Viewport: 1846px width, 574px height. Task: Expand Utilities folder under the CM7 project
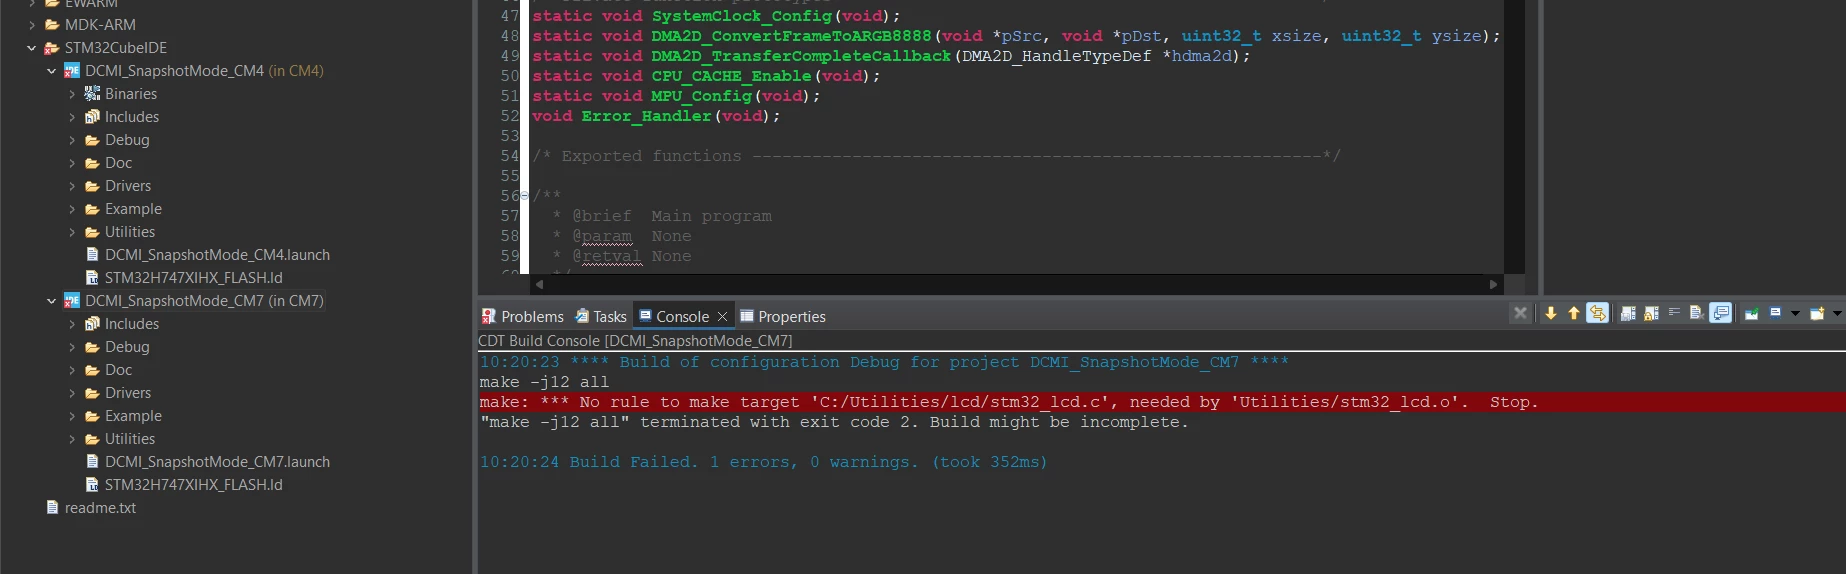coord(72,438)
